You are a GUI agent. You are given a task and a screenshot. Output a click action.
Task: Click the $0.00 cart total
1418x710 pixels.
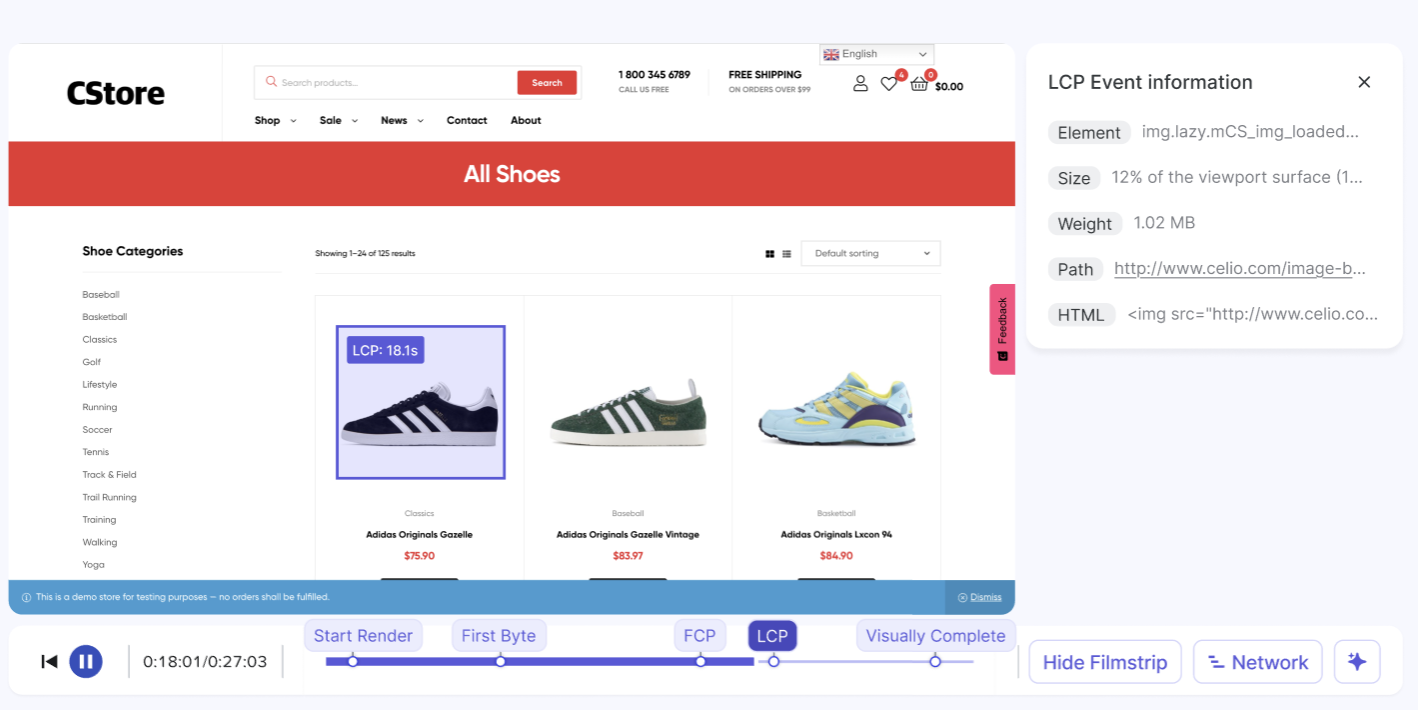point(949,87)
